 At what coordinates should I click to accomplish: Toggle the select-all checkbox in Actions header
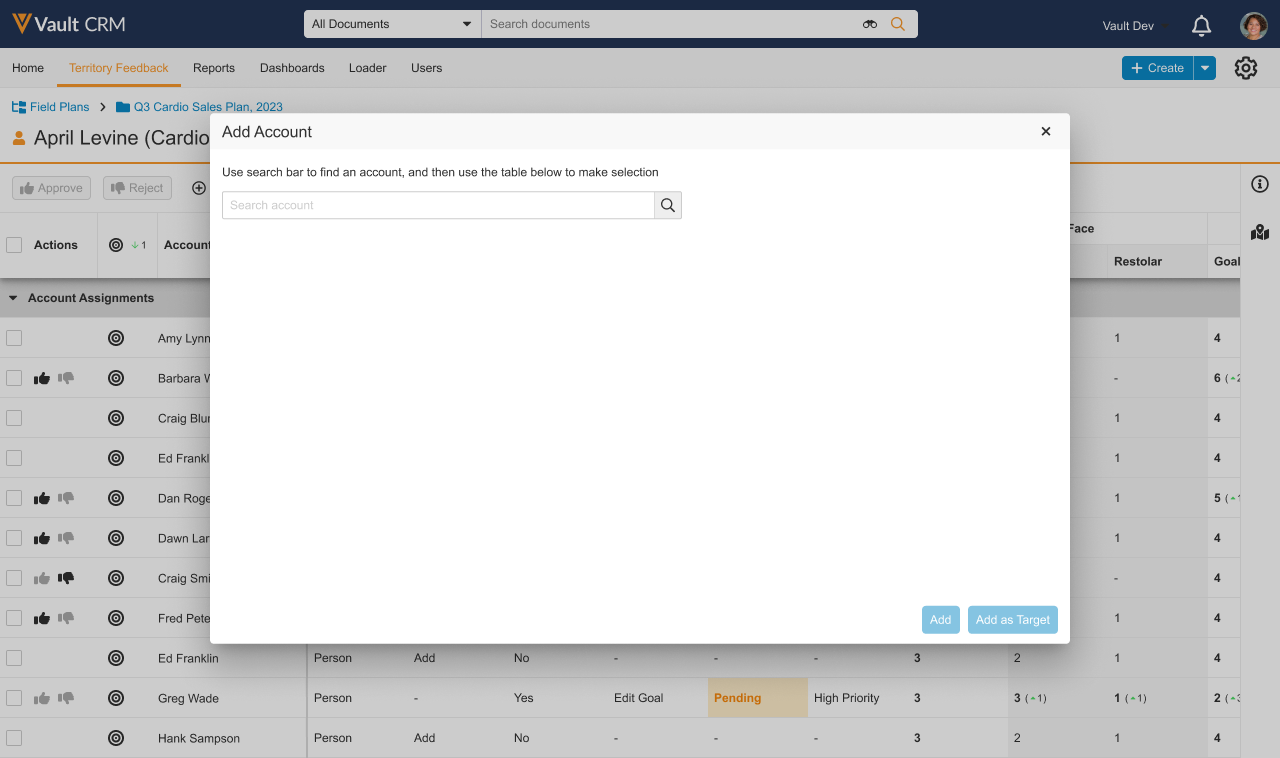14,245
